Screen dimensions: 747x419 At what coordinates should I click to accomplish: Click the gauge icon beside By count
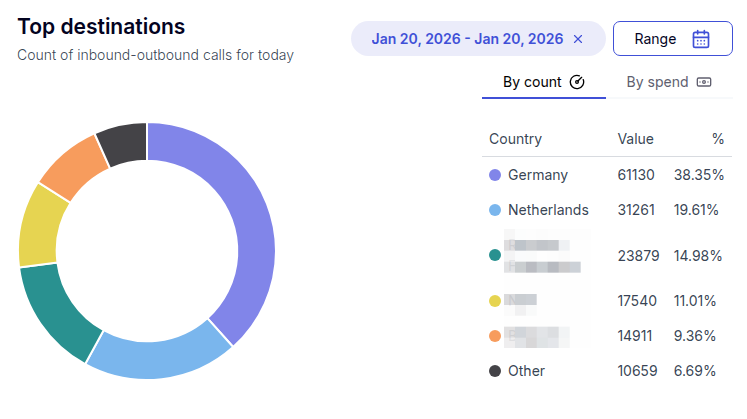(x=577, y=82)
